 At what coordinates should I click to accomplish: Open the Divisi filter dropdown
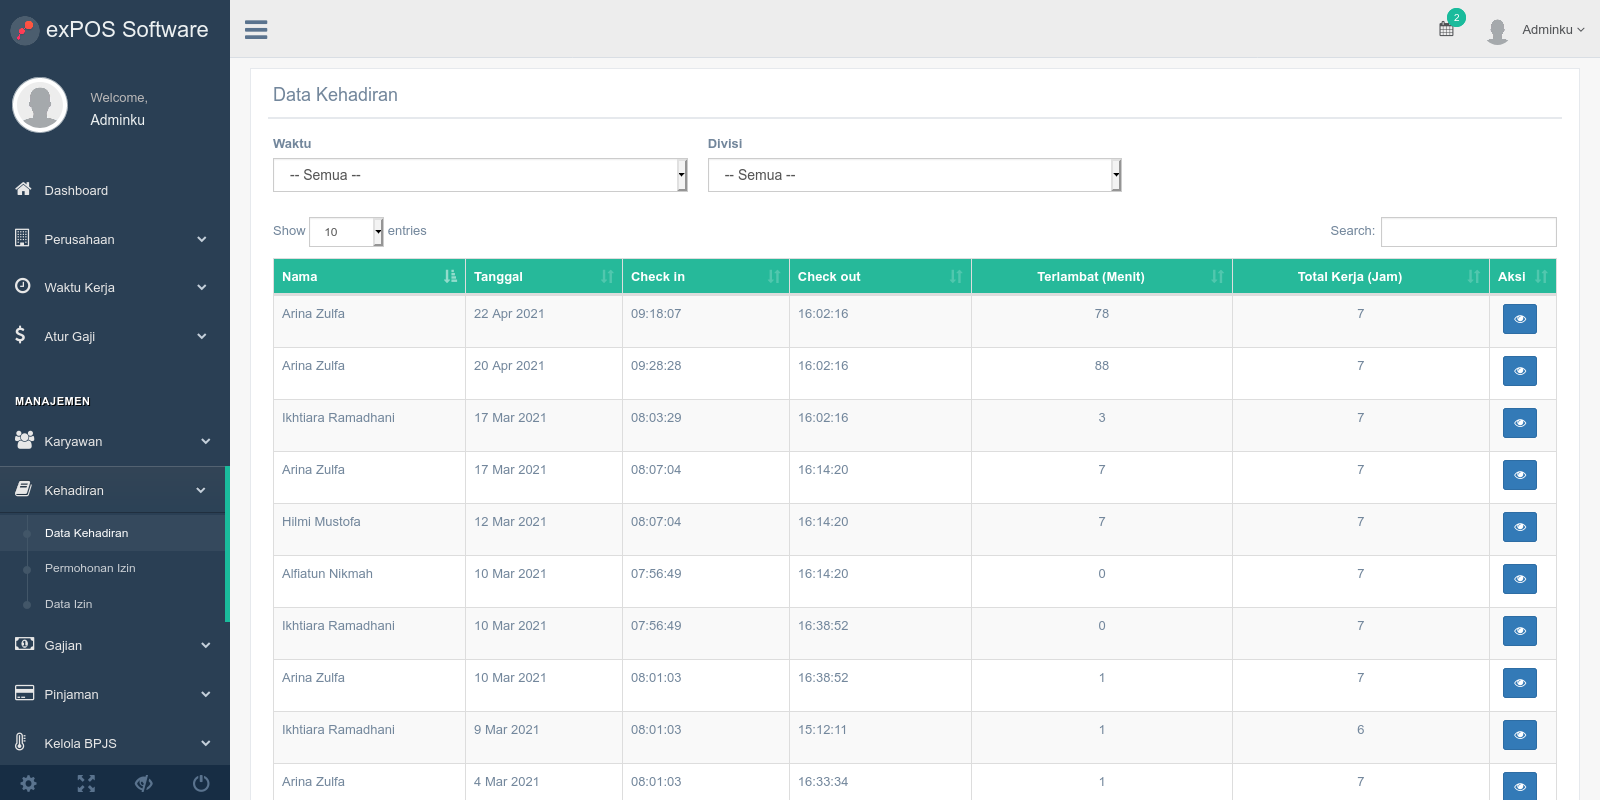[914, 175]
